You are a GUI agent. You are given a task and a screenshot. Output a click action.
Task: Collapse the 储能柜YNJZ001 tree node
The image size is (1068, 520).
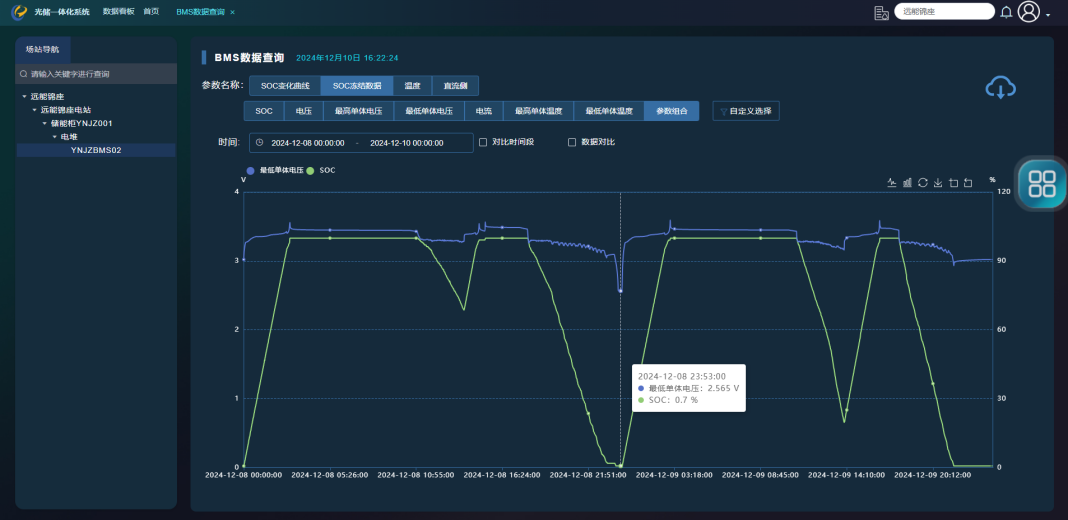(44, 123)
